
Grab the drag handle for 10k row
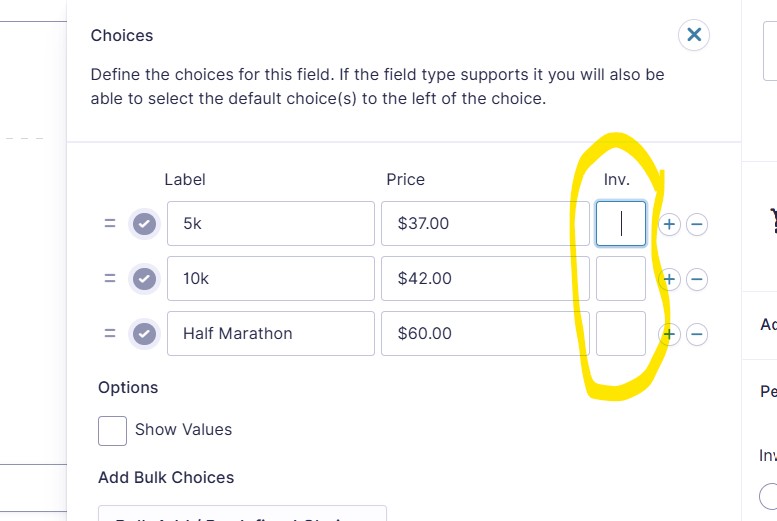110,279
